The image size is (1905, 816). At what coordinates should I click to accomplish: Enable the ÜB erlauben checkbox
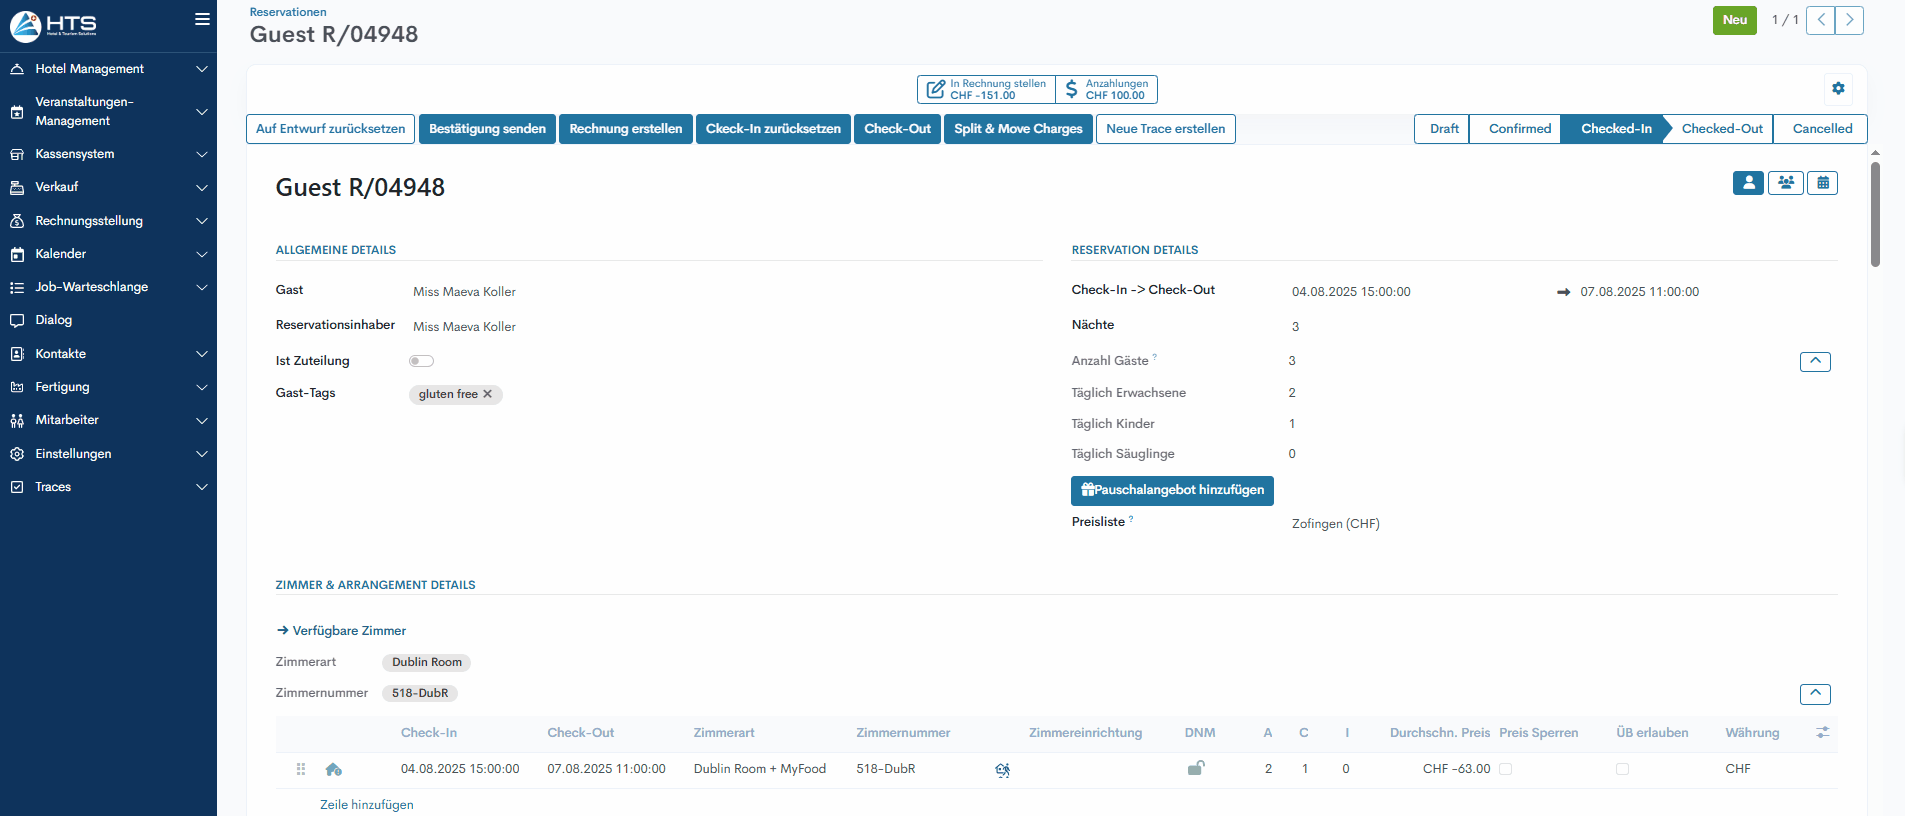1622,769
